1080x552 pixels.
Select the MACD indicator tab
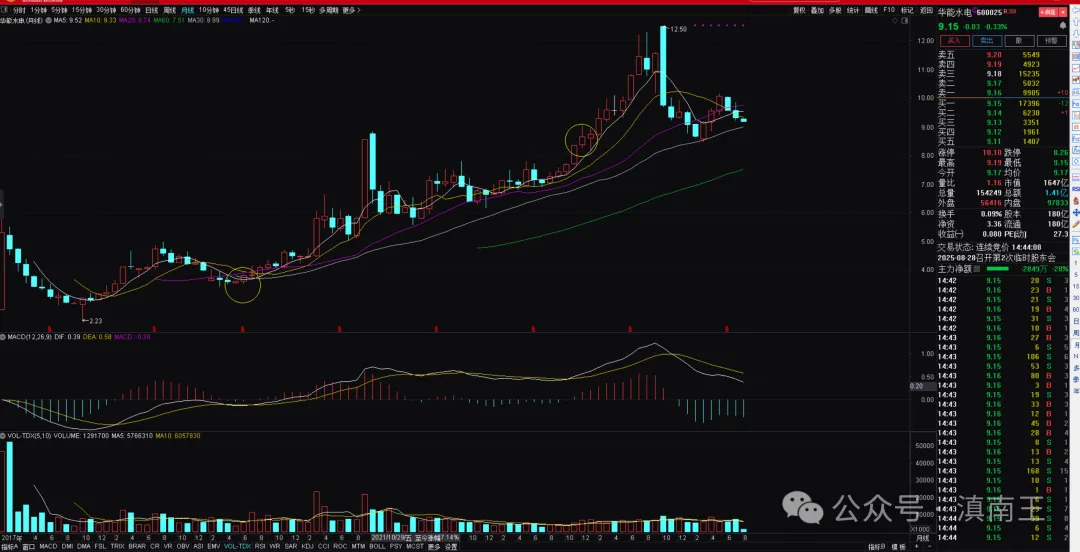tap(48, 546)
